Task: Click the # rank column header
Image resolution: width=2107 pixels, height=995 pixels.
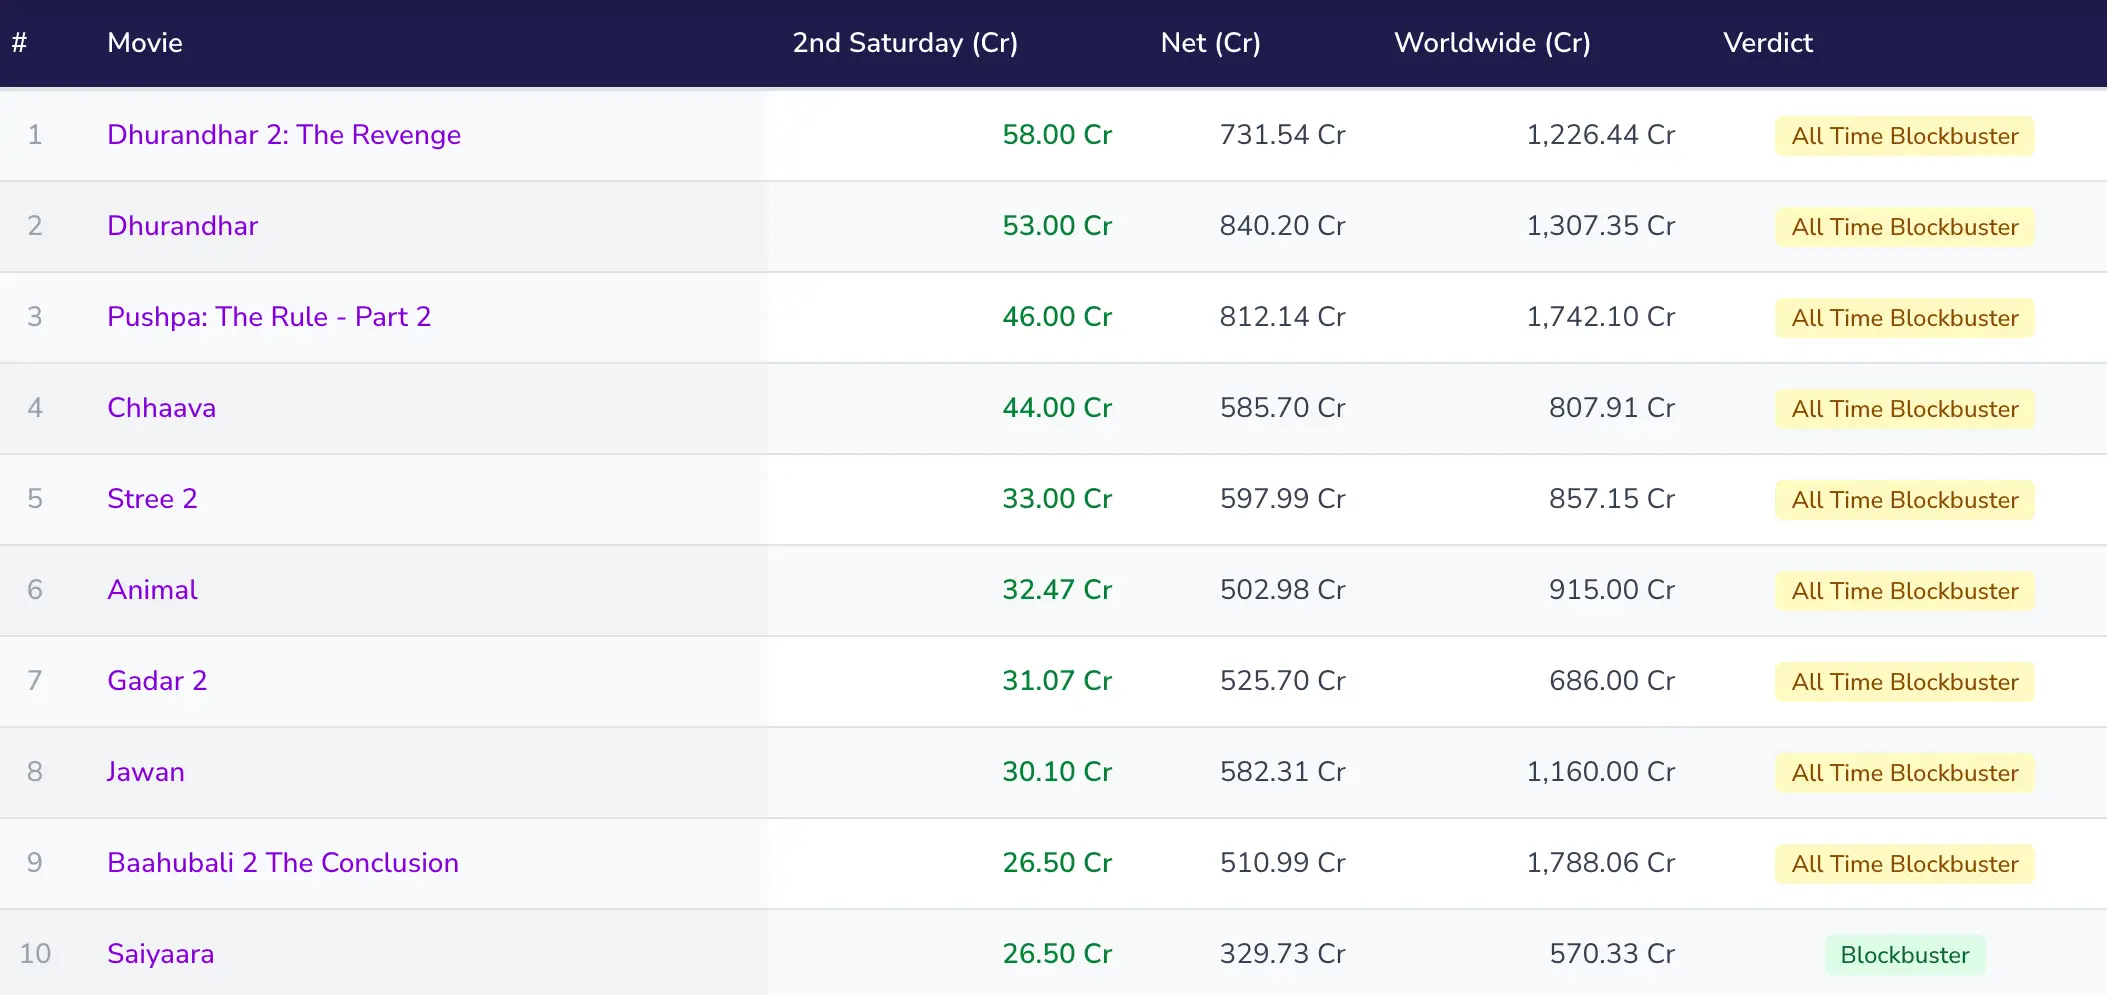Action: tap(19, 43)
